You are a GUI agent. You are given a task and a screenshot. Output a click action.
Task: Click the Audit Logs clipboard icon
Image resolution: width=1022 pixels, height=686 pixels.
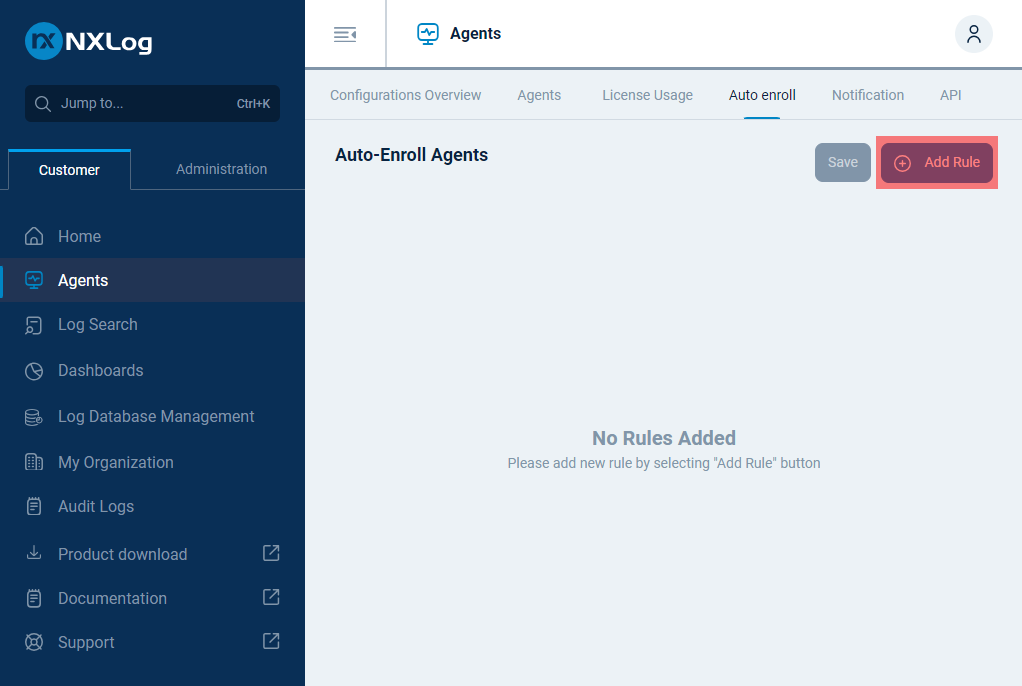[34, 507]
